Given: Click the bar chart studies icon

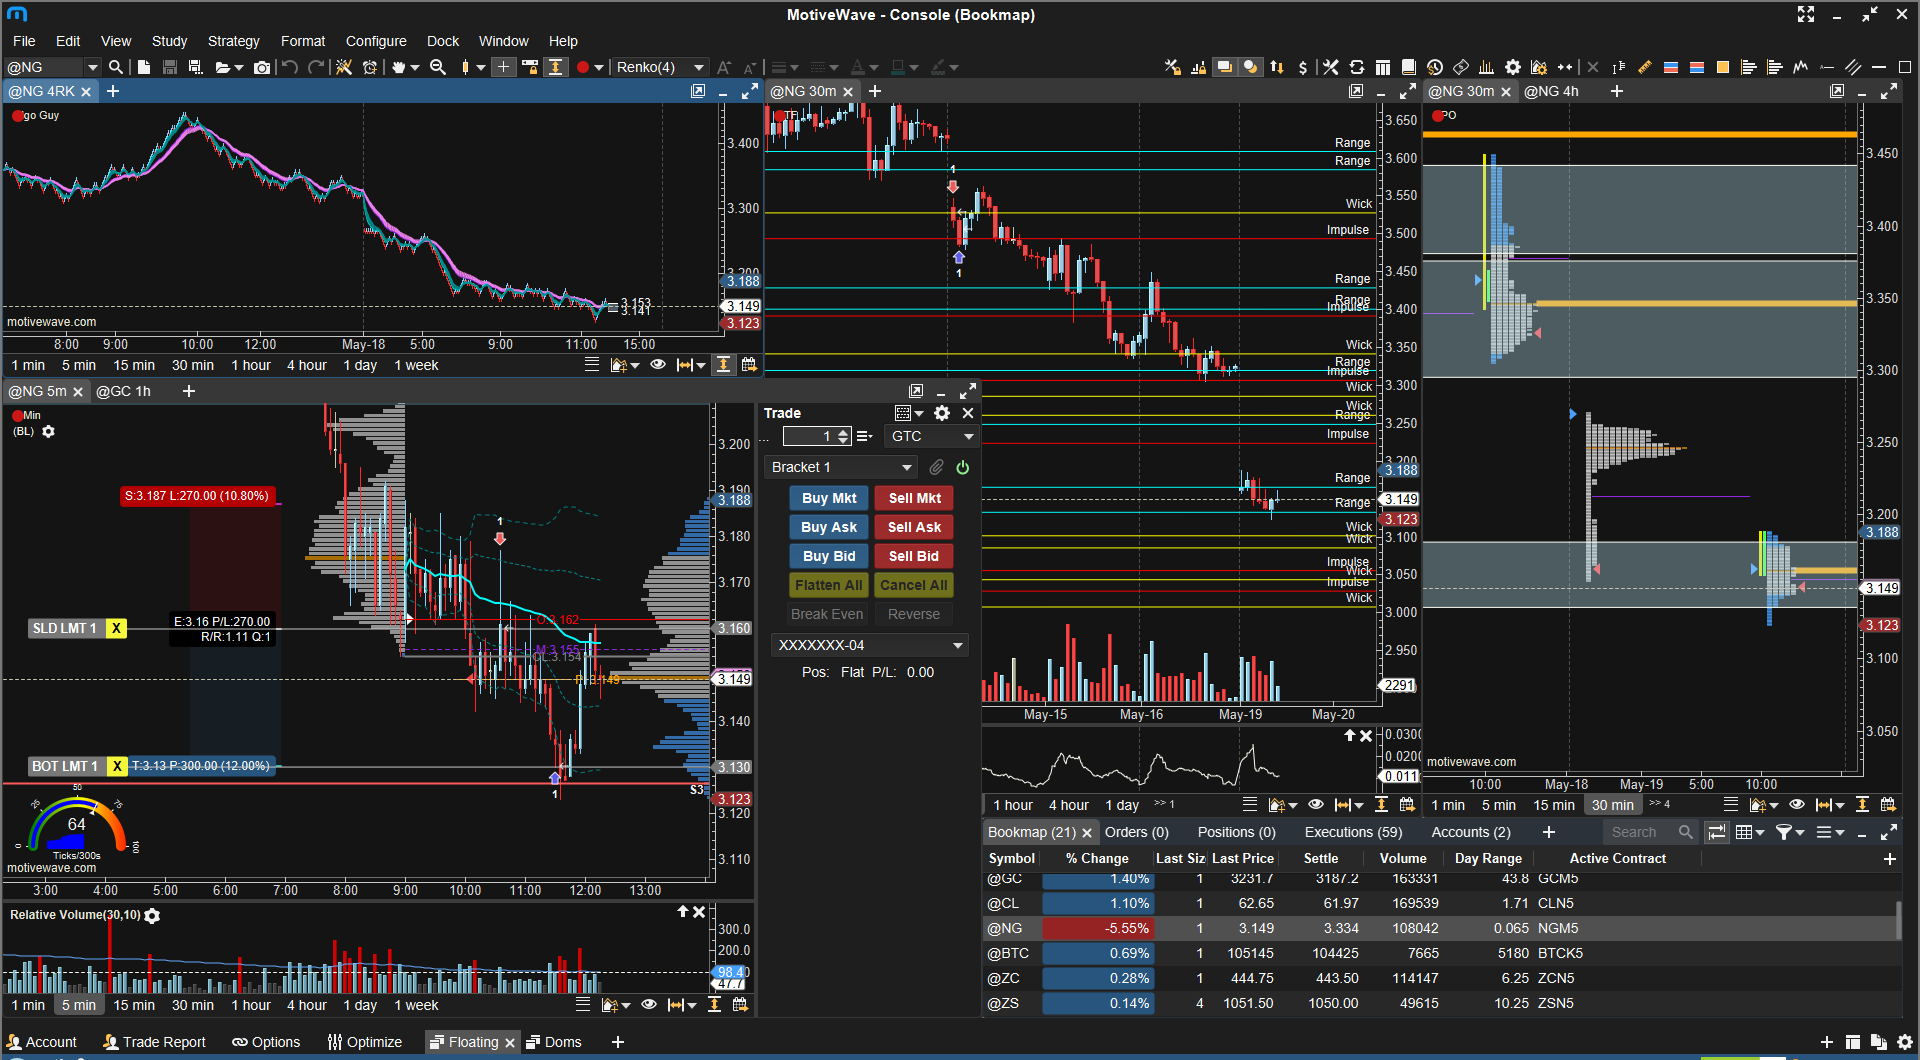Looking at the screenshot, I should point(1487,67).
